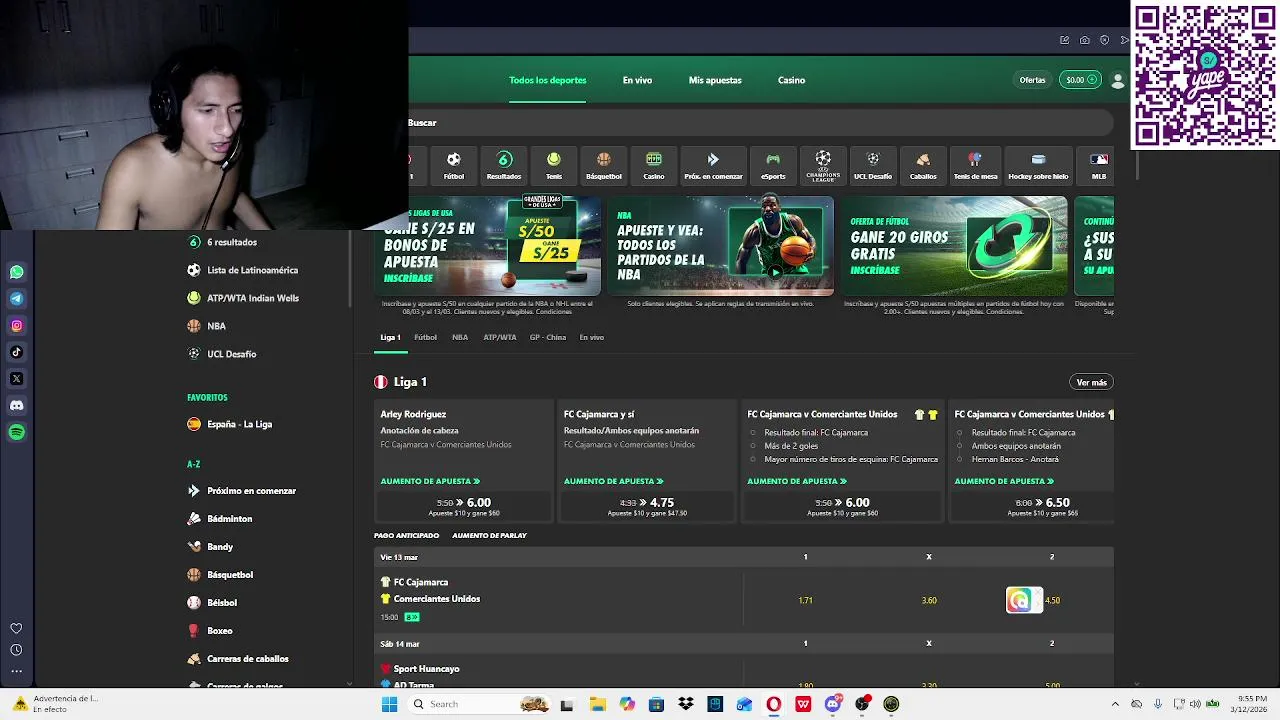Viewport: 1280px width, 720px height.
Task: Select the ATP/WTA filter tab
Action: coord(500,337)
